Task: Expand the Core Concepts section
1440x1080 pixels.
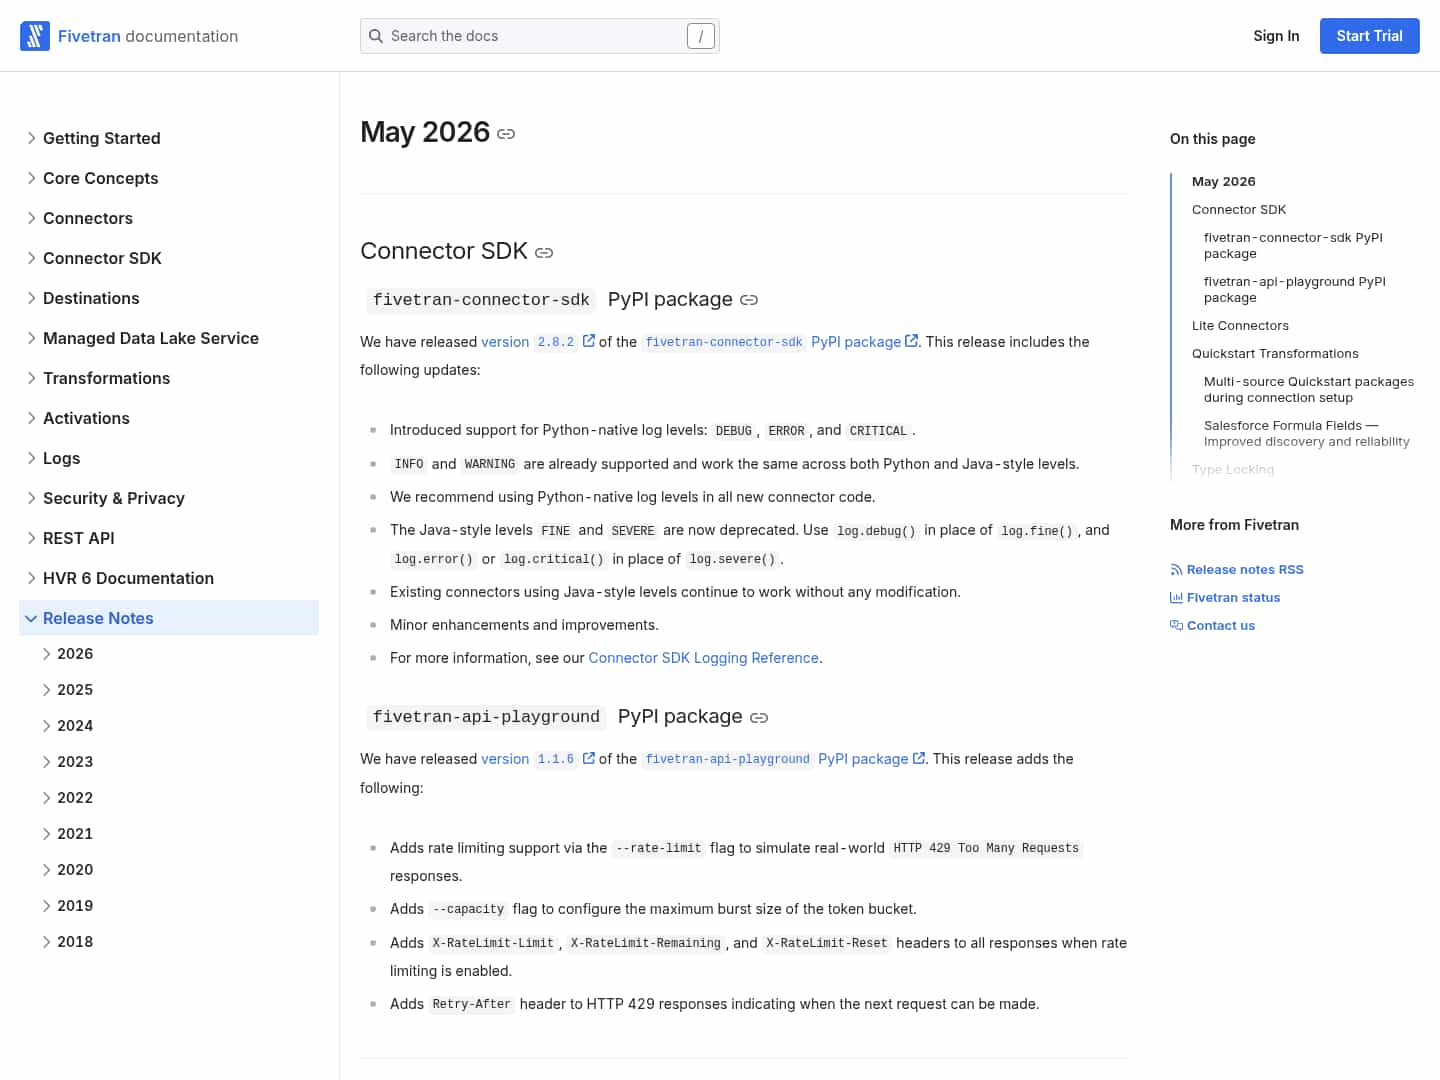Action: tap(31, 178)
